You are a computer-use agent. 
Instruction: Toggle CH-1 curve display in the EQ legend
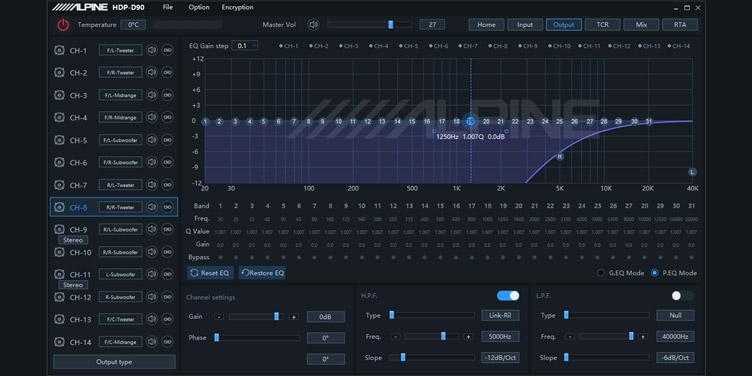coord(288,46)
